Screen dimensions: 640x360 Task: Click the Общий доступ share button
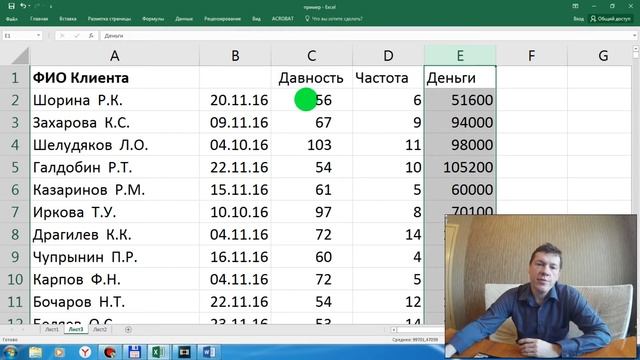coord(611,19)
